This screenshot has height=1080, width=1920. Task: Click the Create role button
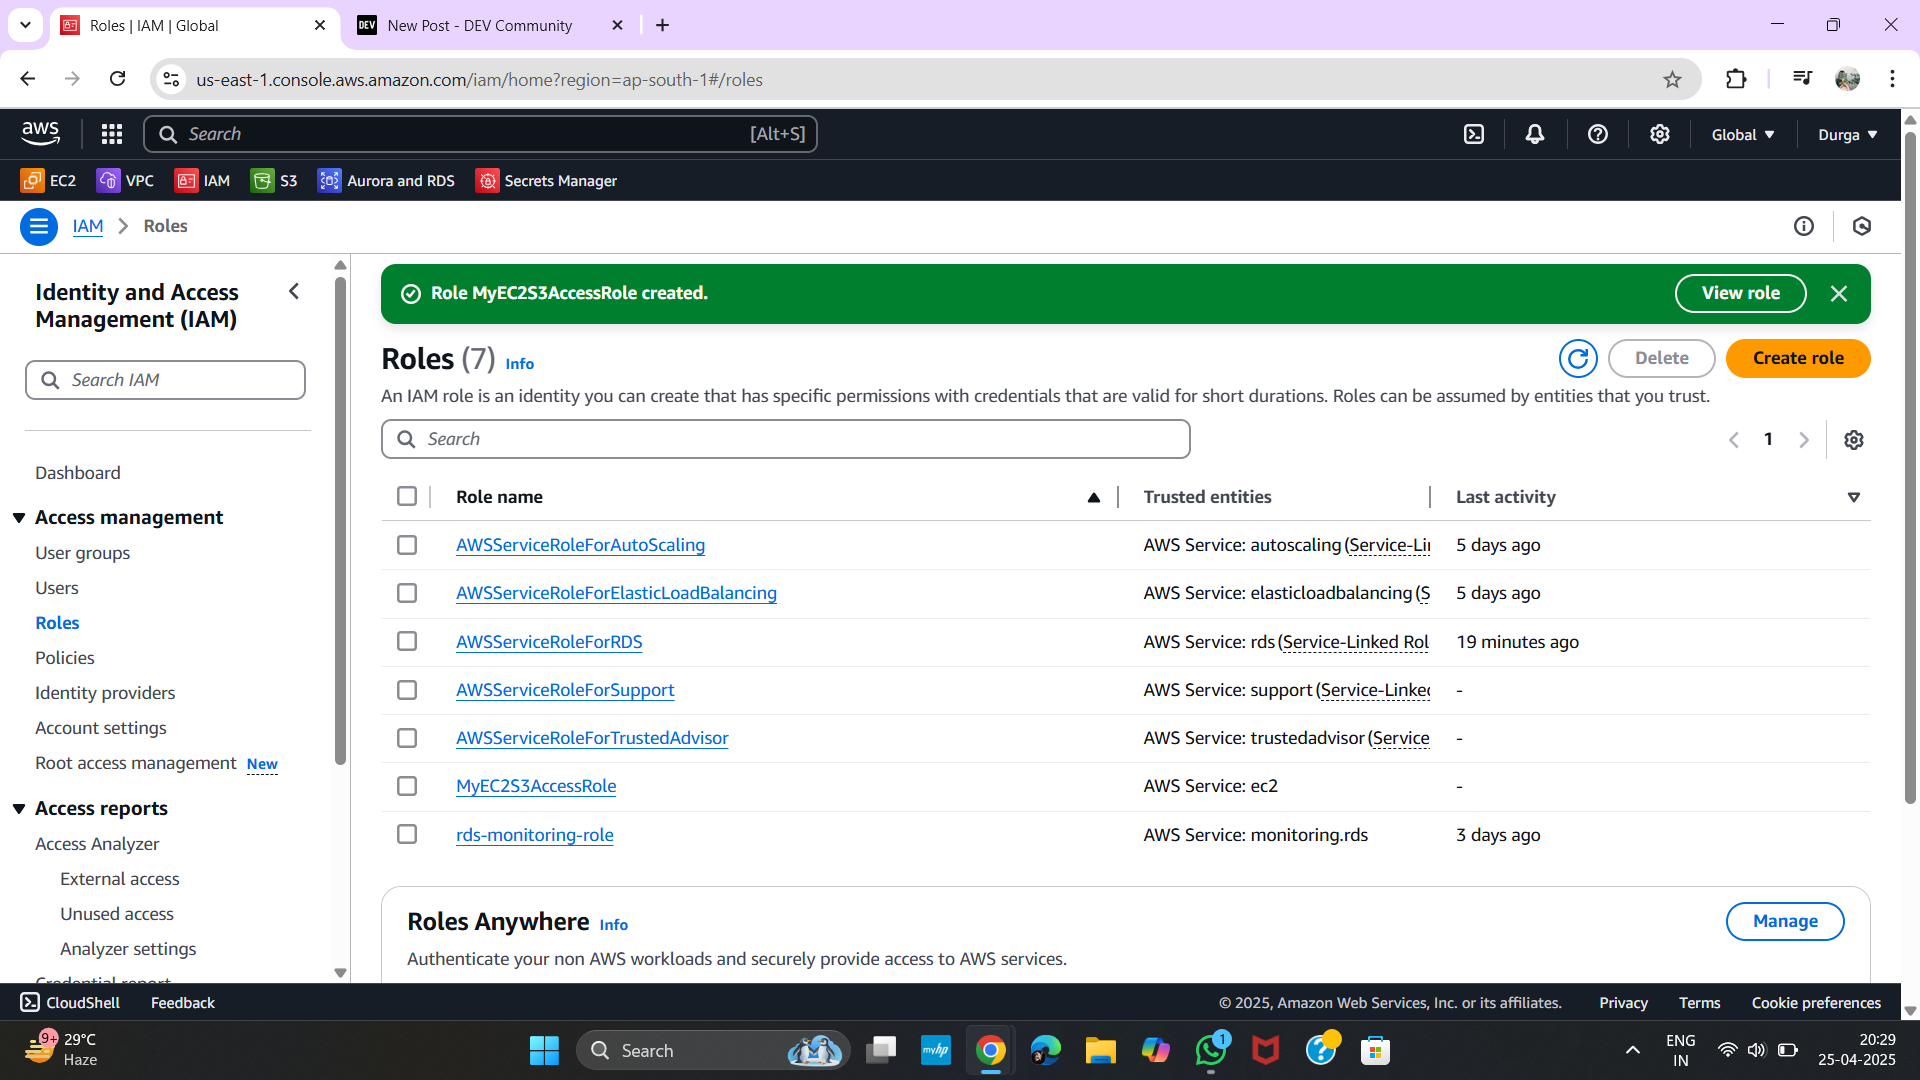click(1798, 359)
